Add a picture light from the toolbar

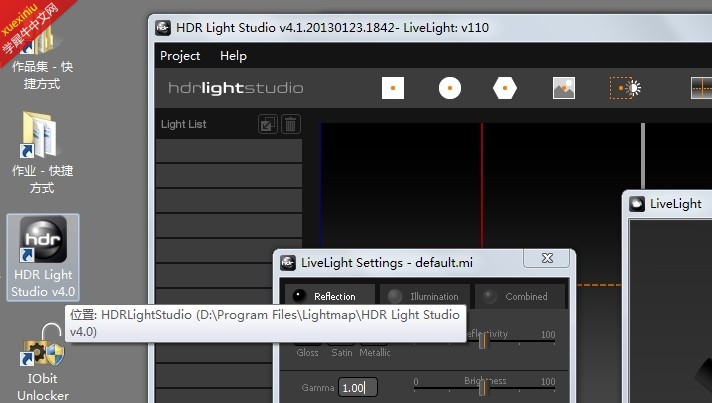564,88
